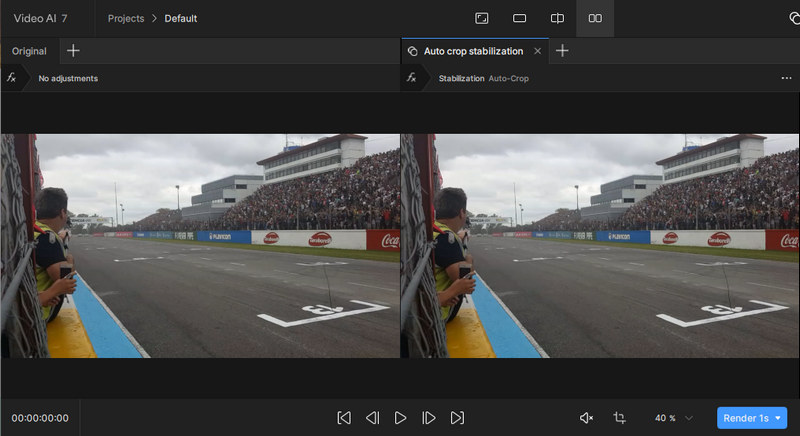The height and width of the screenshot is (436, 800).
Task: Click the Video AI 7 title
Action: (40, 18)
